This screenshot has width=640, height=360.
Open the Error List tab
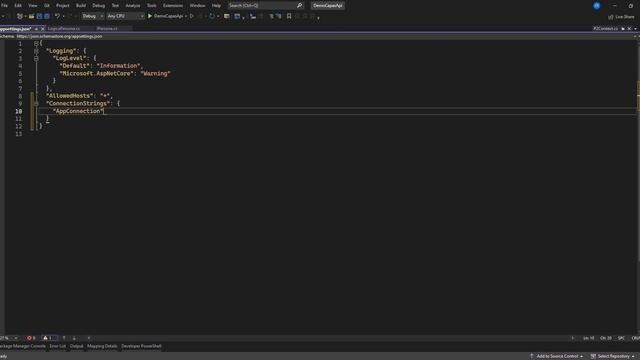[58, 346]
